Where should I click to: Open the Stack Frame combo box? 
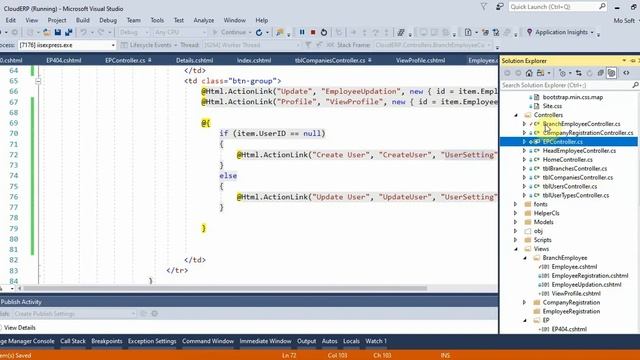click(x=433, y=45)
